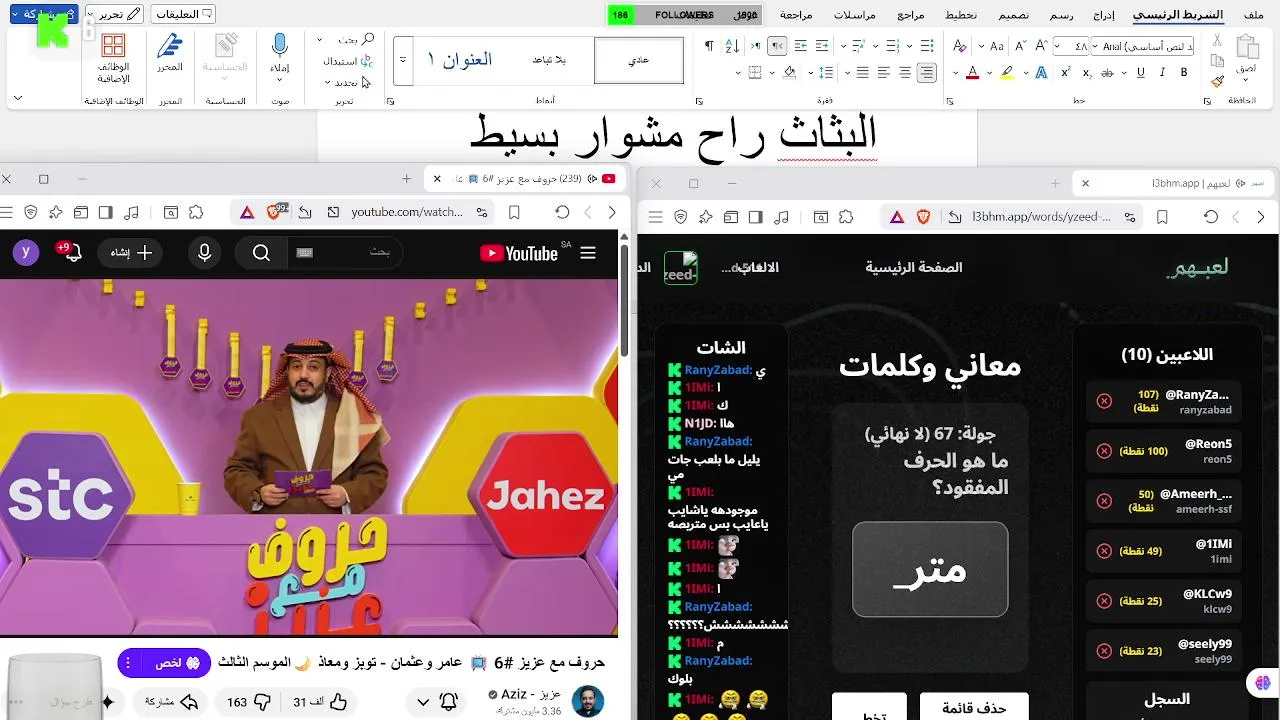Image resolution: width=1280 pixels, height=720 pixels.
Task: Click delete list (حذف قائمة) button
Action: click(x=974, y=707)
